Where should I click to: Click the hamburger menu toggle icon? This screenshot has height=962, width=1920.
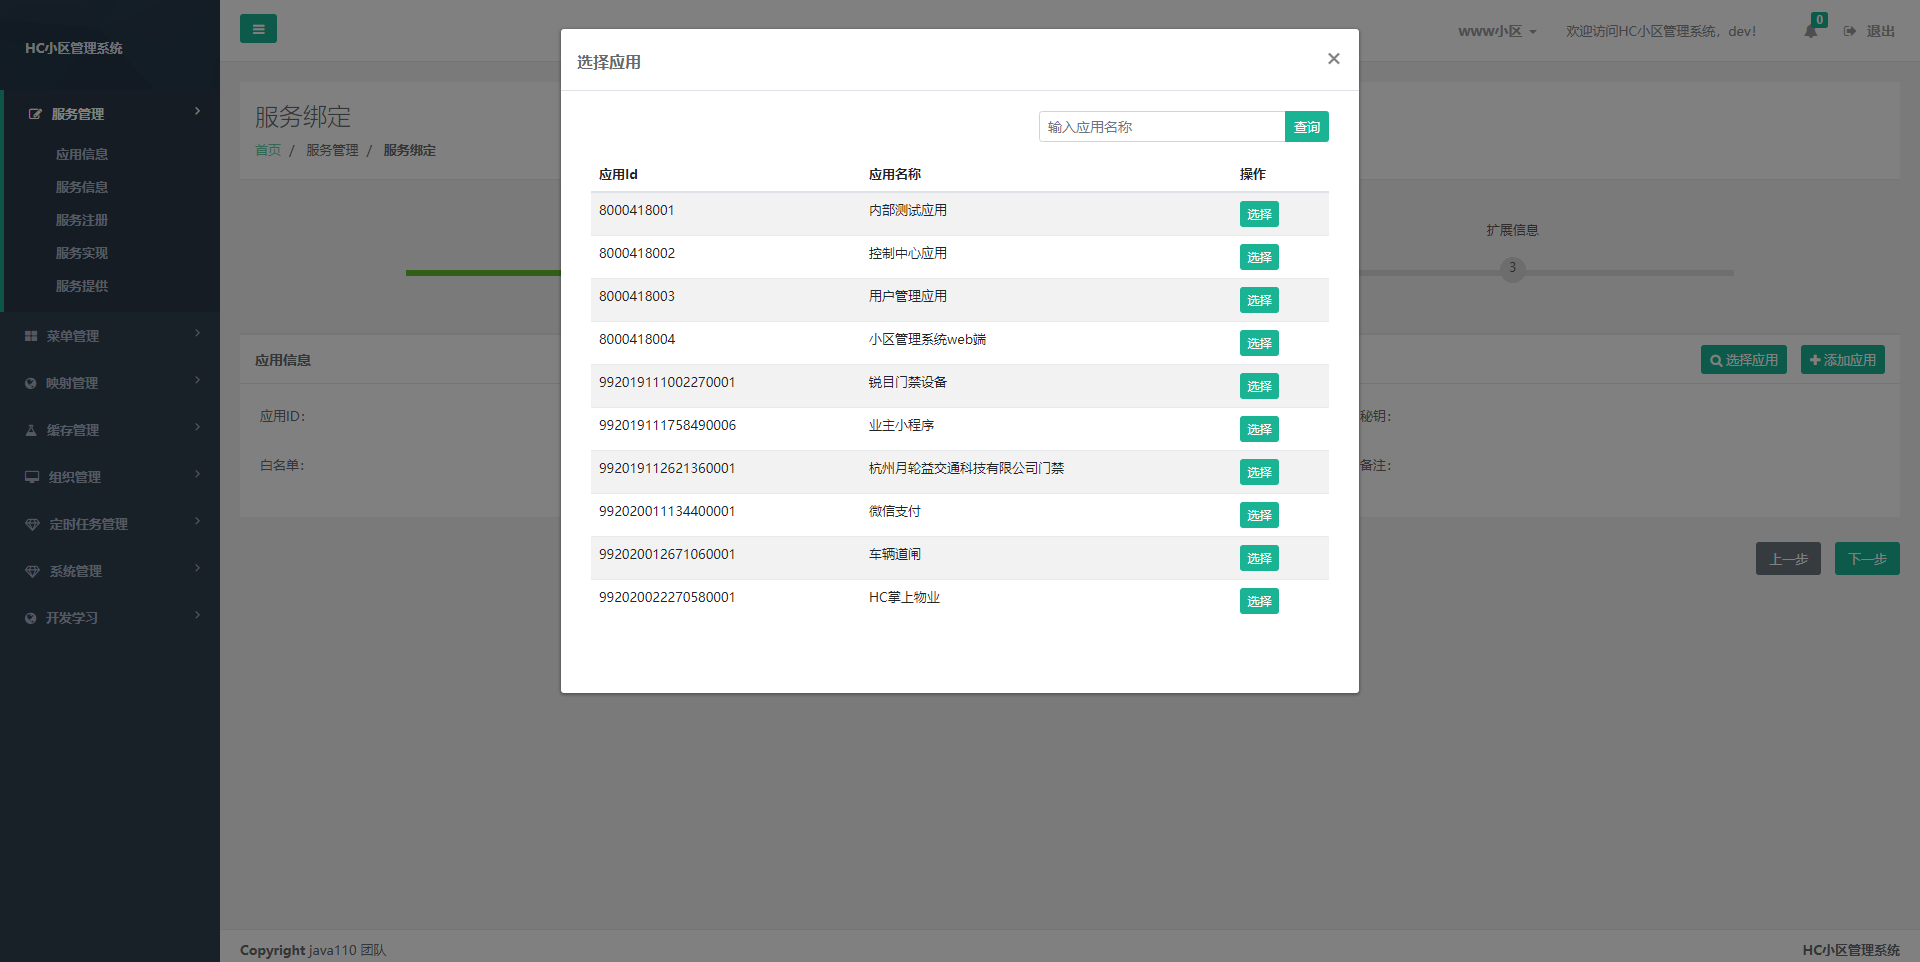click(258, 29)
